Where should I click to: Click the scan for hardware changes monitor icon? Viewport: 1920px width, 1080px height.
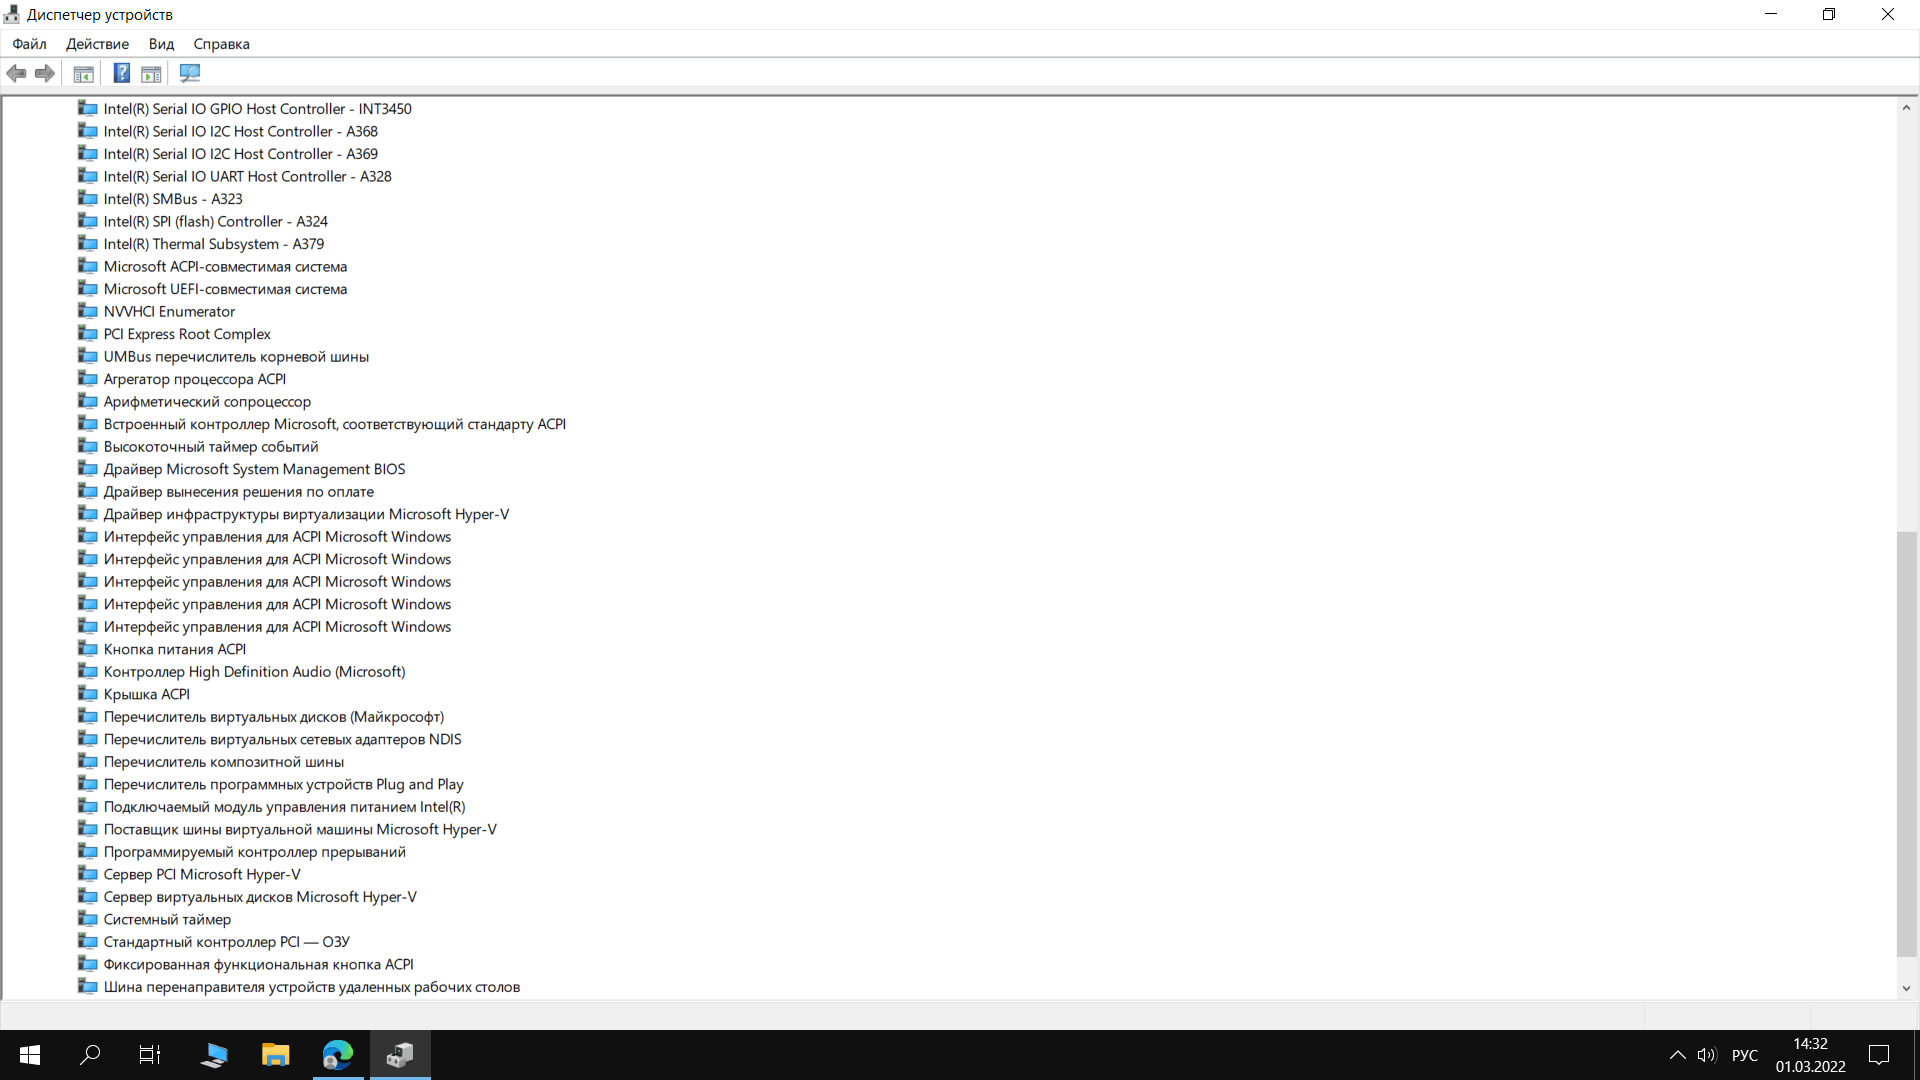point(190,73)
